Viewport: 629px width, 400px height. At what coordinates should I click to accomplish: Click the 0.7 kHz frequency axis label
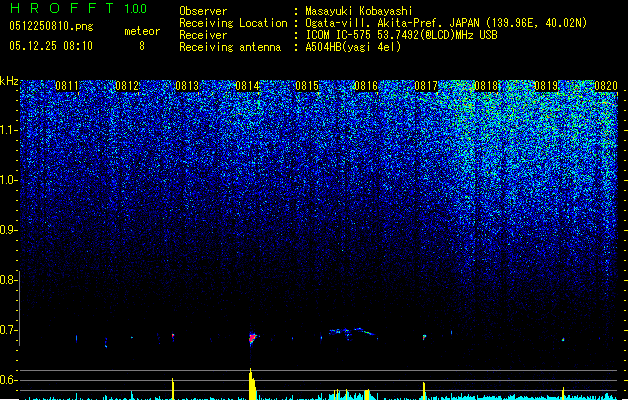coord(8,330)
